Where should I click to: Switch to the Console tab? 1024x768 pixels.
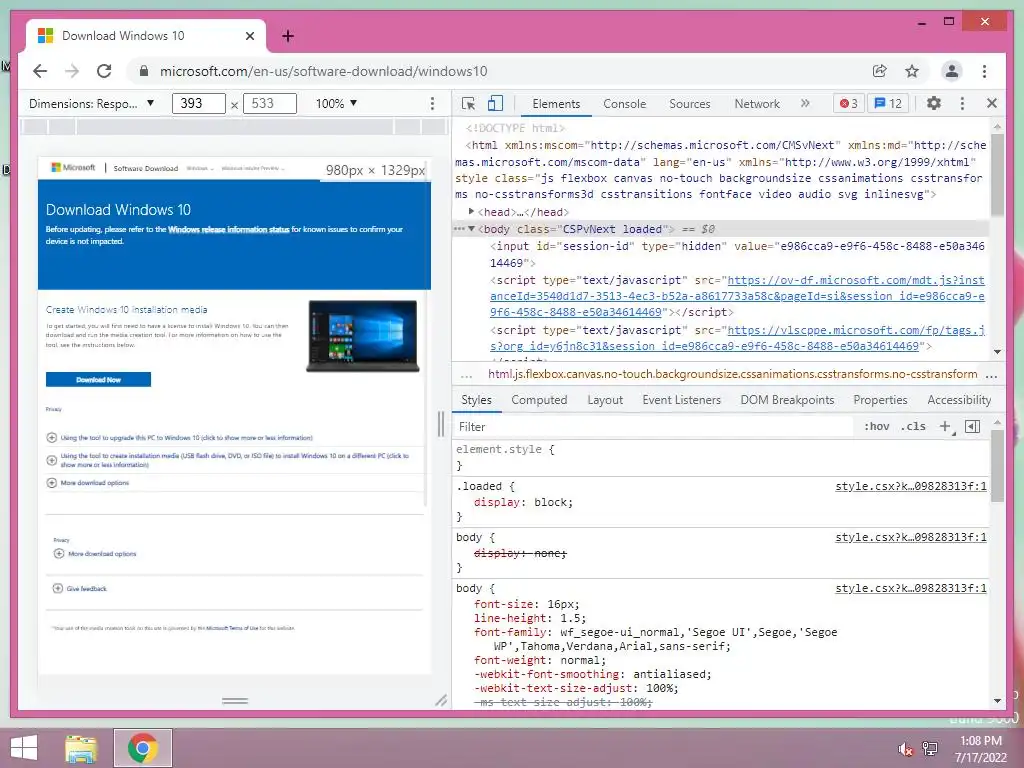click(x=624, y=103)
